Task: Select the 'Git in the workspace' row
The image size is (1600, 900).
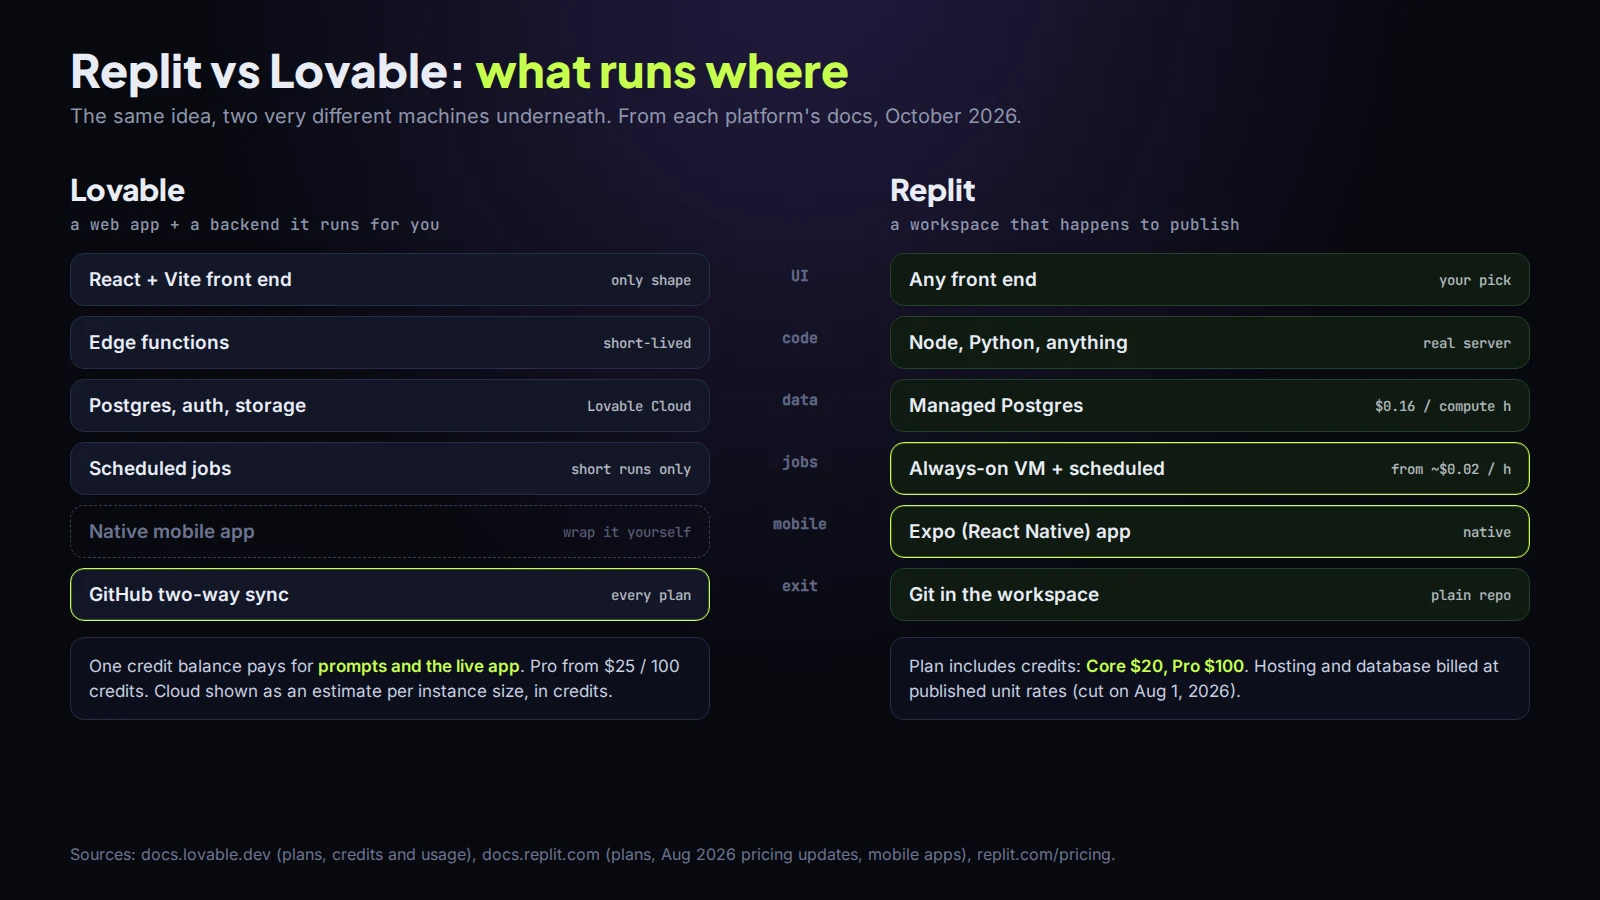Action: pyautogui.click(x=1210, y=595)
